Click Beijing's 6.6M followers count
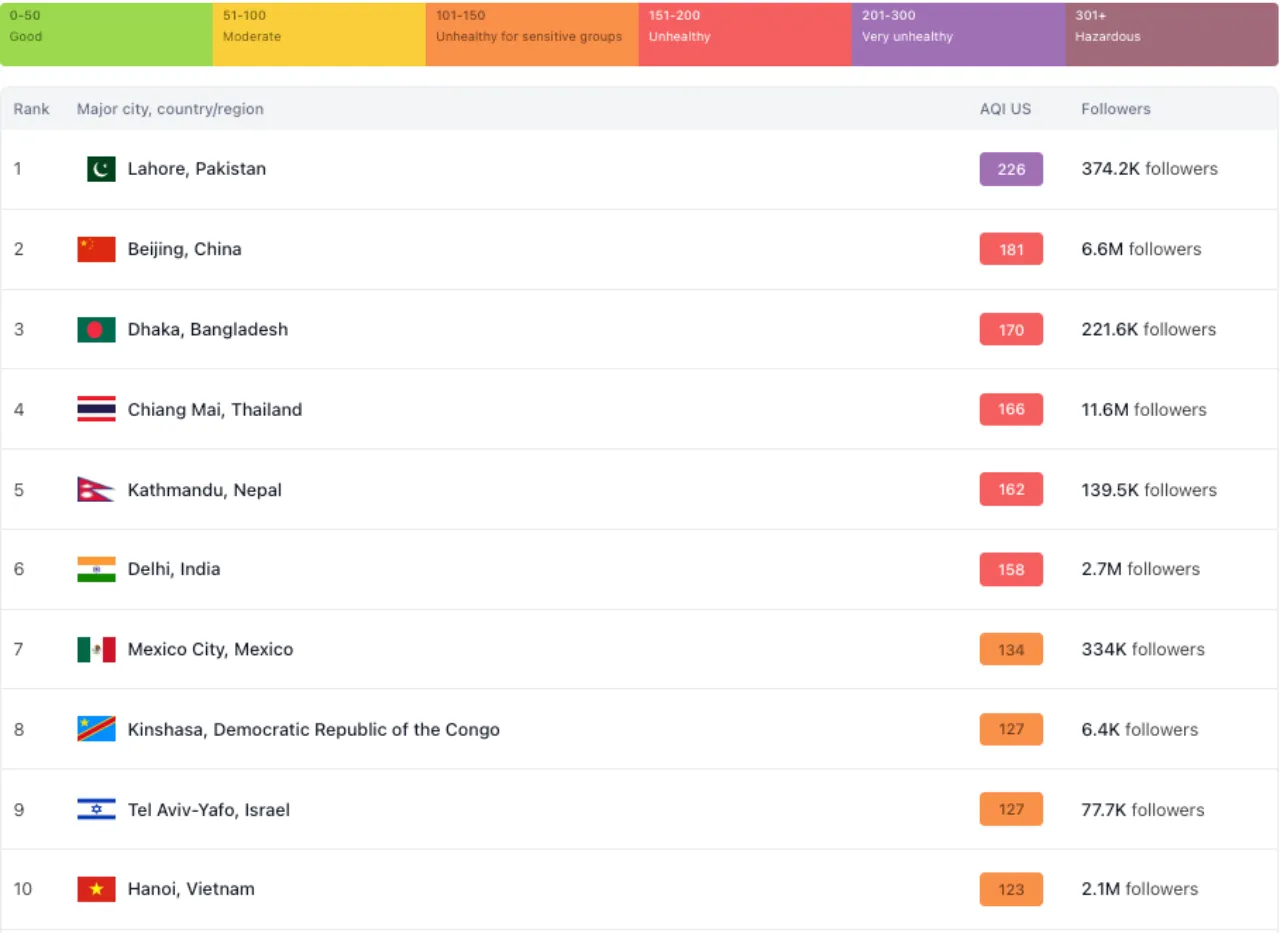The width and height of the screenshot is (1280, 933). pos(1141,249)
